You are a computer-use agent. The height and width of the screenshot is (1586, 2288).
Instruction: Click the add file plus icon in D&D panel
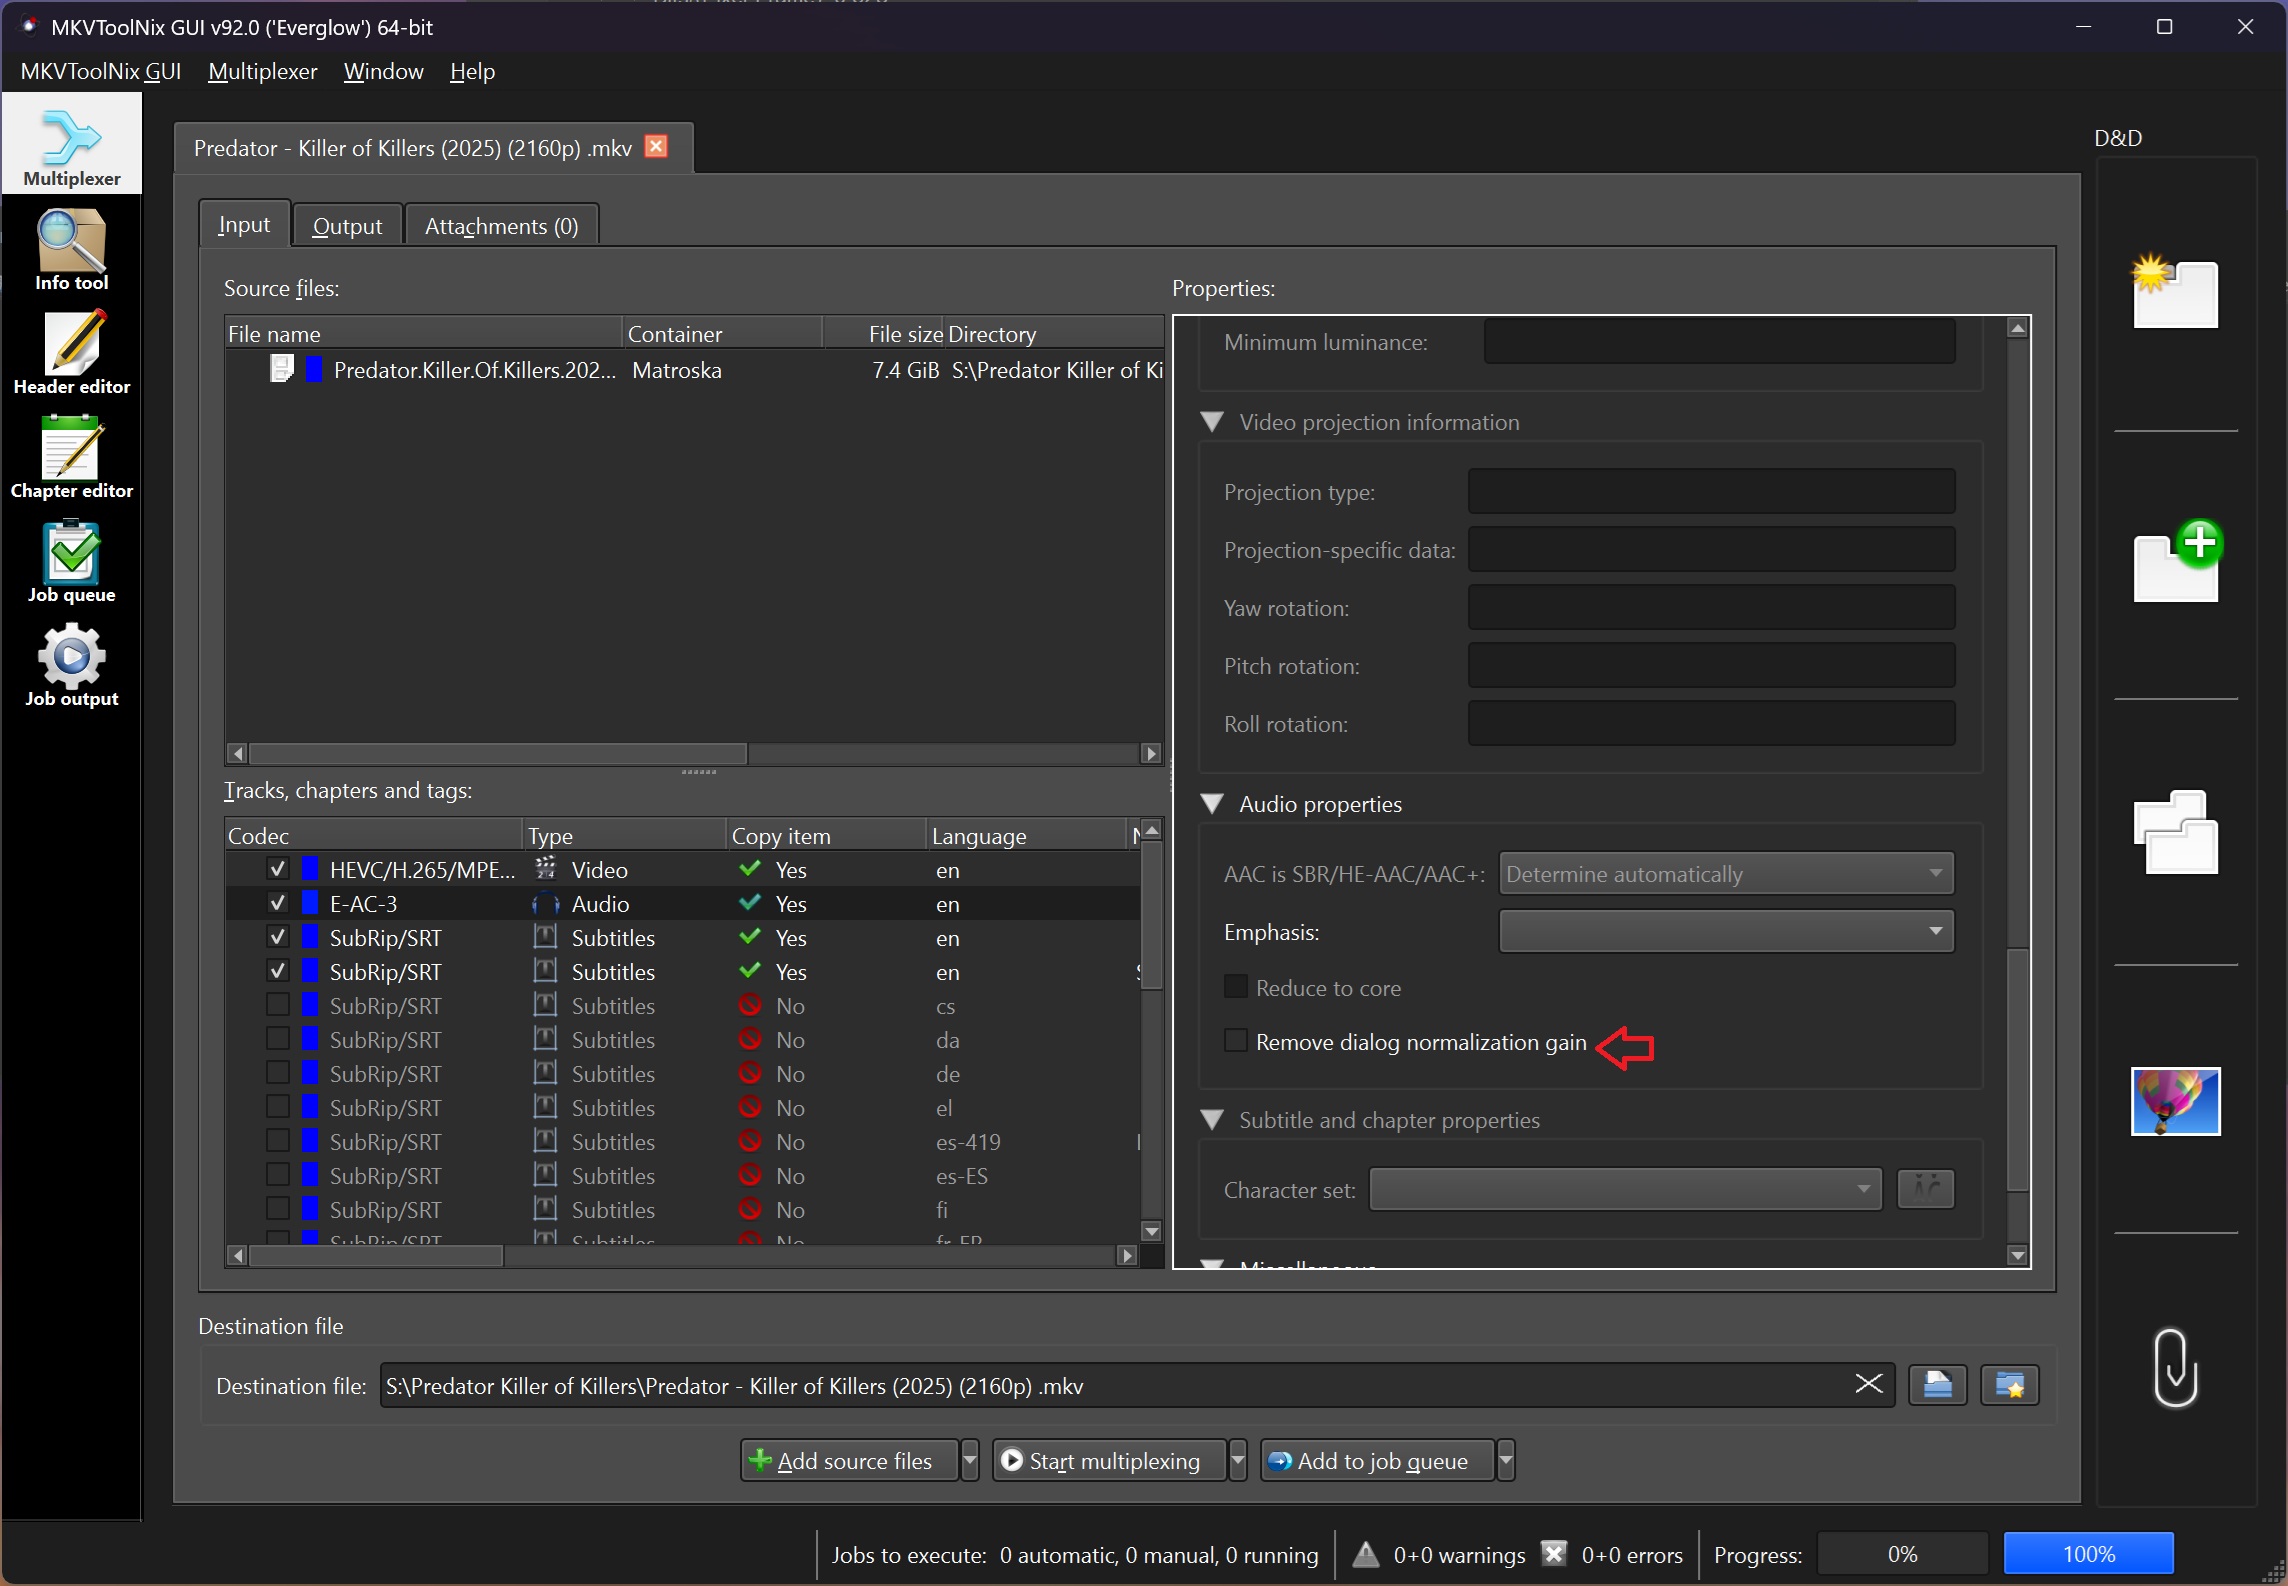click(x=2178, y=560)
